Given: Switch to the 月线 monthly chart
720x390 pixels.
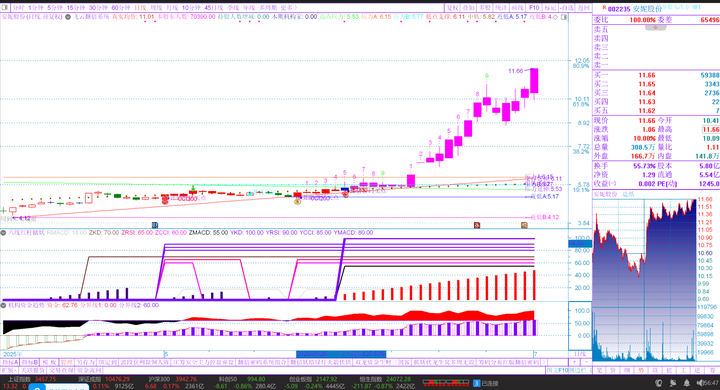Looking at the screenshot, I should pos(172,8).
